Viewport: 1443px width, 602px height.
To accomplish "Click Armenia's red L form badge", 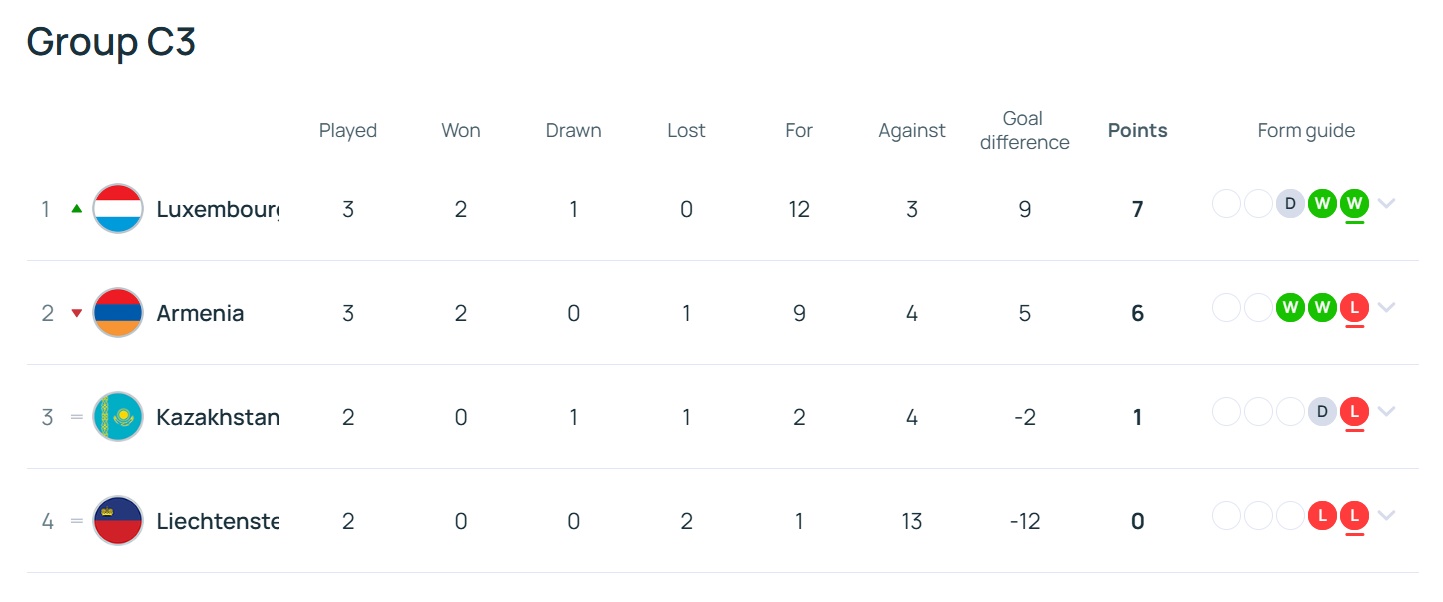I will click(1354, 308).
